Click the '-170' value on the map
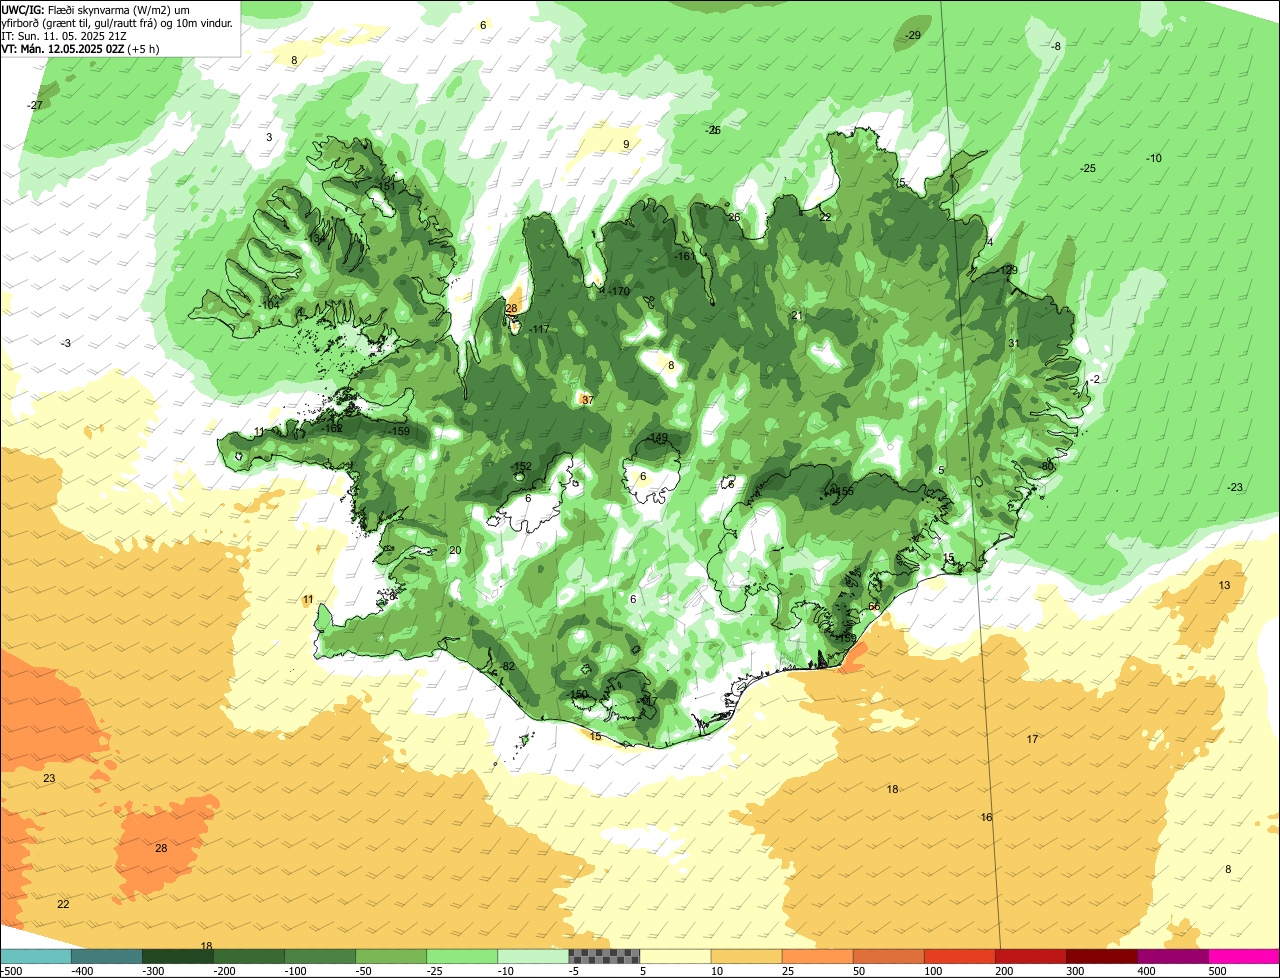This screenshot has width=1280, height=978. [x=619, y=291]
